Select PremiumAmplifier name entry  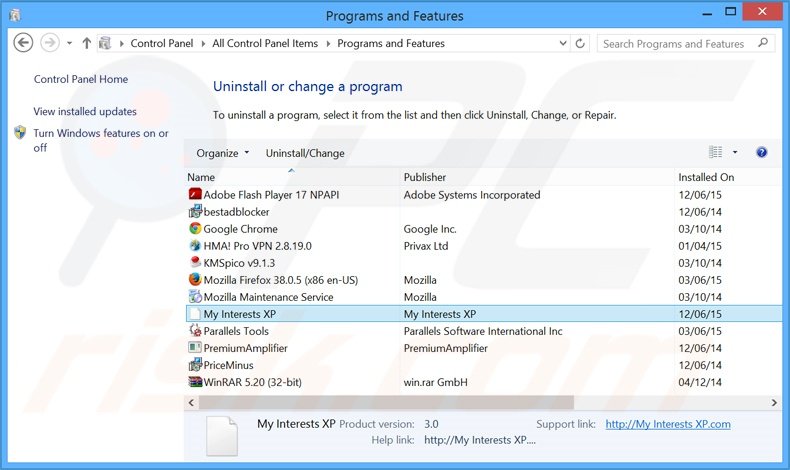pyautogui.click(x=245, y=348)
